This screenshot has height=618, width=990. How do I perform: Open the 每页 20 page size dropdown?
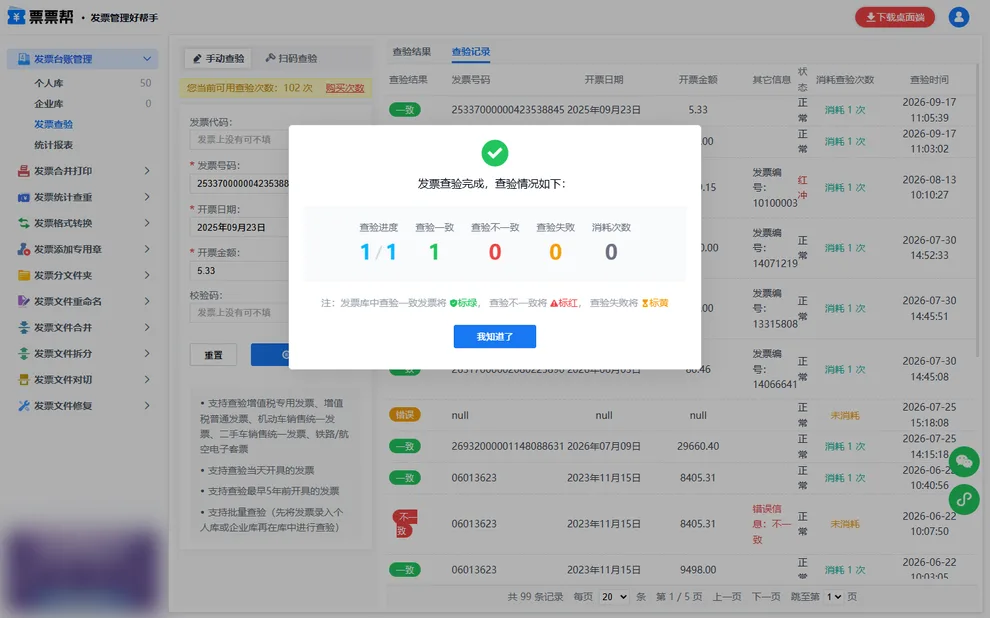tap(614, 597)
